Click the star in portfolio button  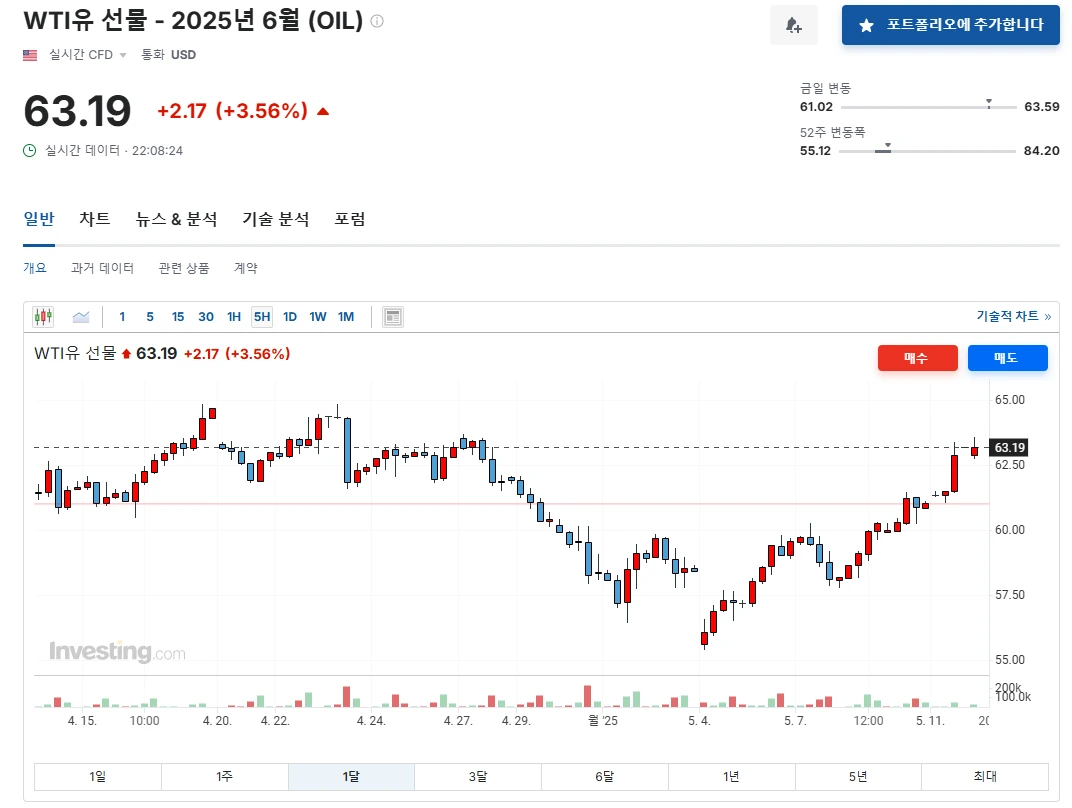866,26
